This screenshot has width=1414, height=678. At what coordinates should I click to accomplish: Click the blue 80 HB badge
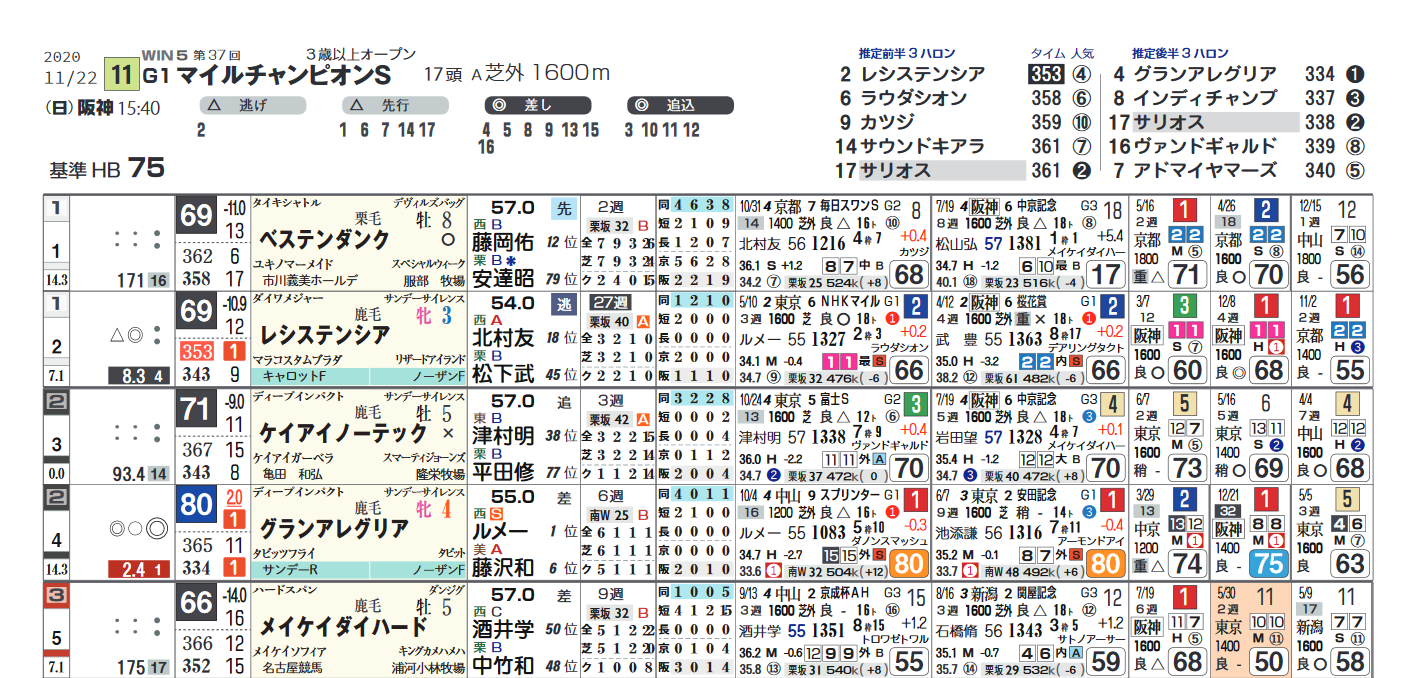197,505
